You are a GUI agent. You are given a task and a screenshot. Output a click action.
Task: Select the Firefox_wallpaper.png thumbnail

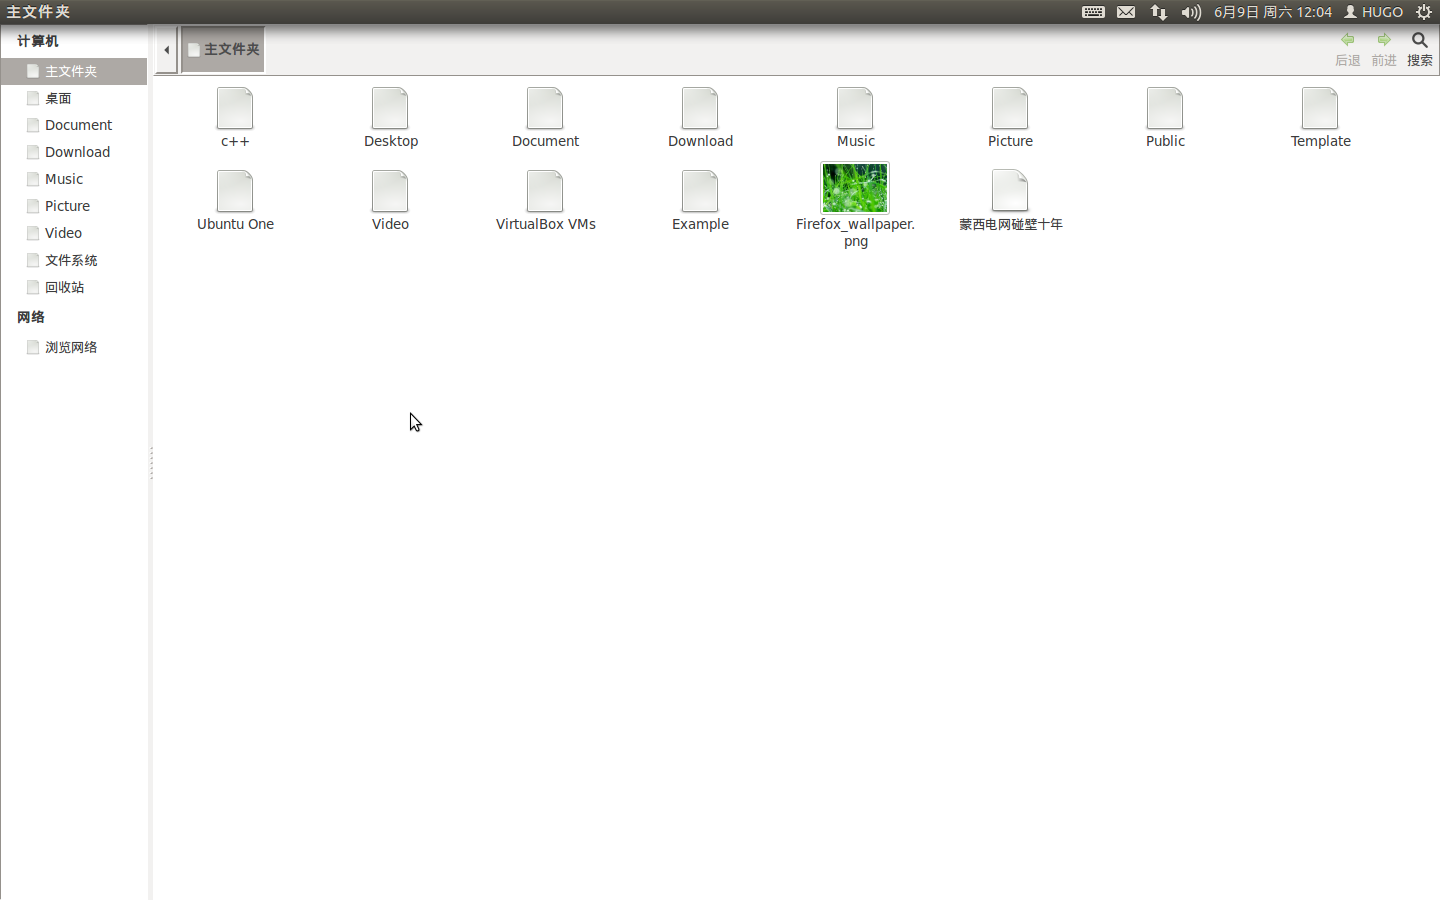click(855, 188)
